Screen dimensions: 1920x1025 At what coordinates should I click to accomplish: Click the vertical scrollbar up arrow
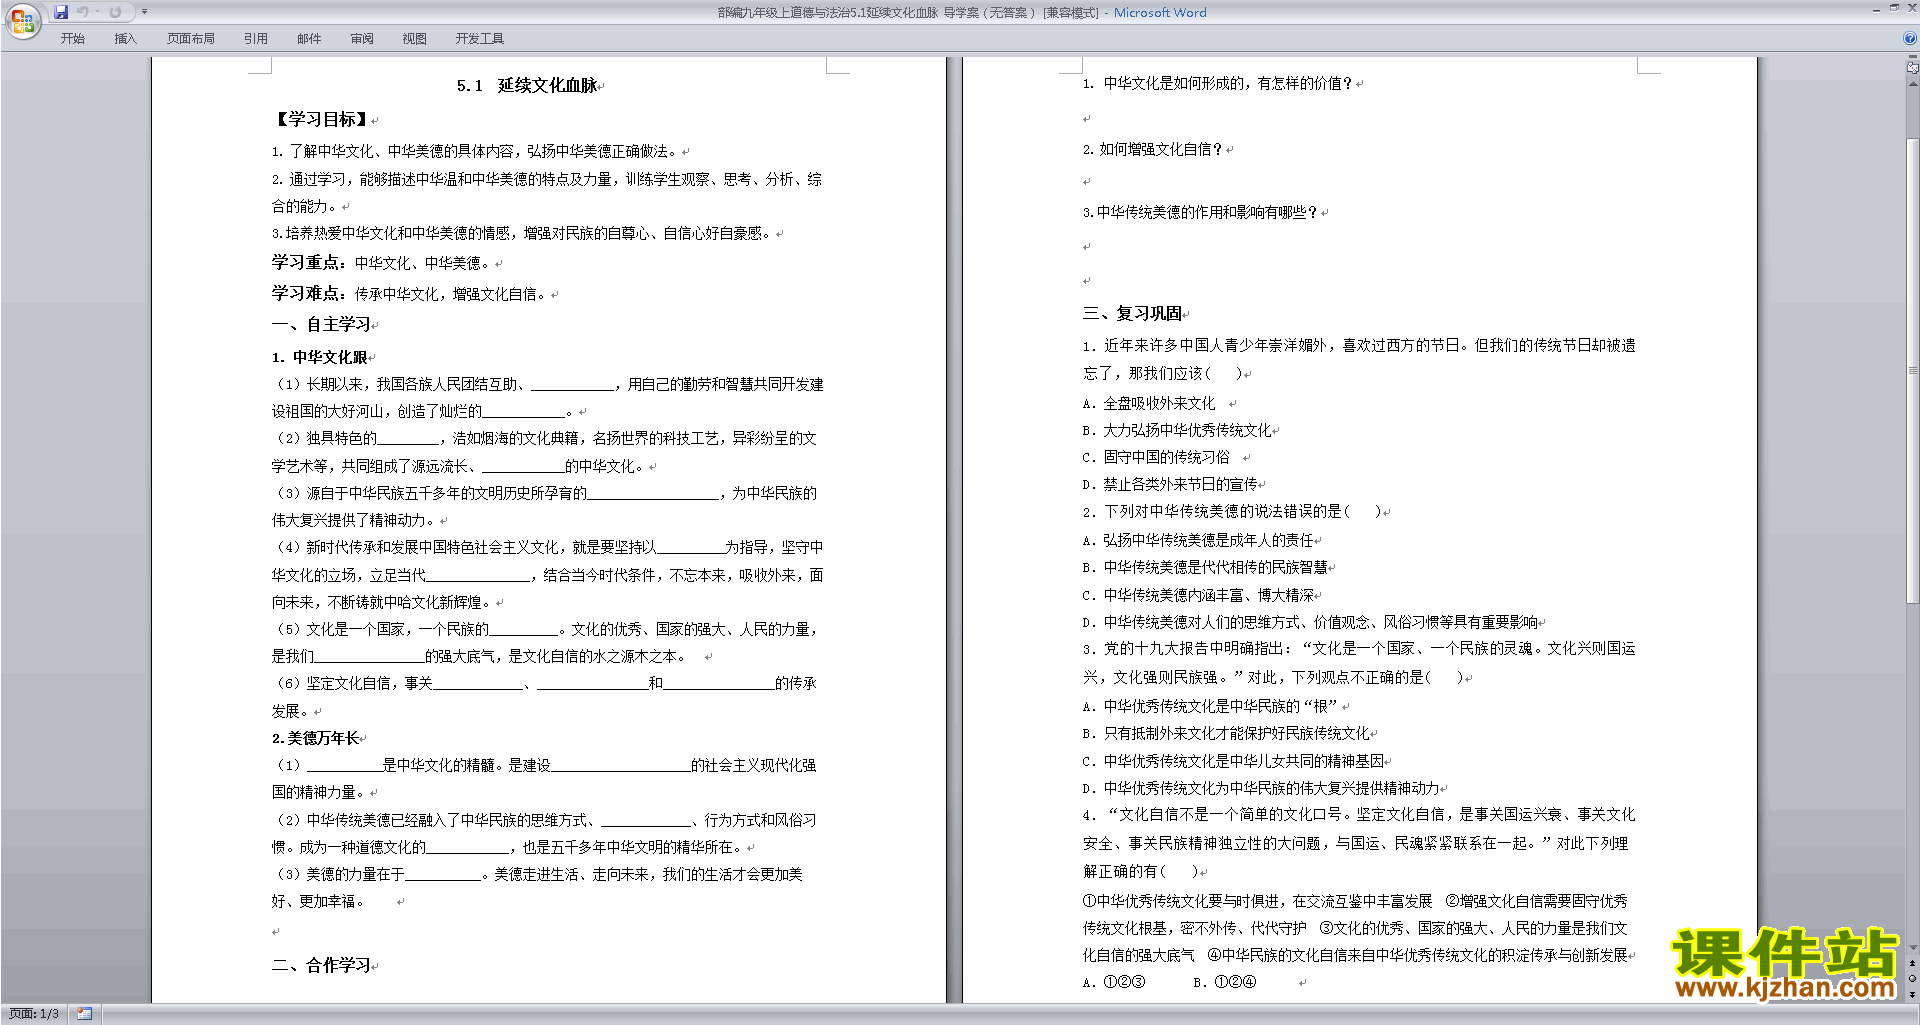1912,84
